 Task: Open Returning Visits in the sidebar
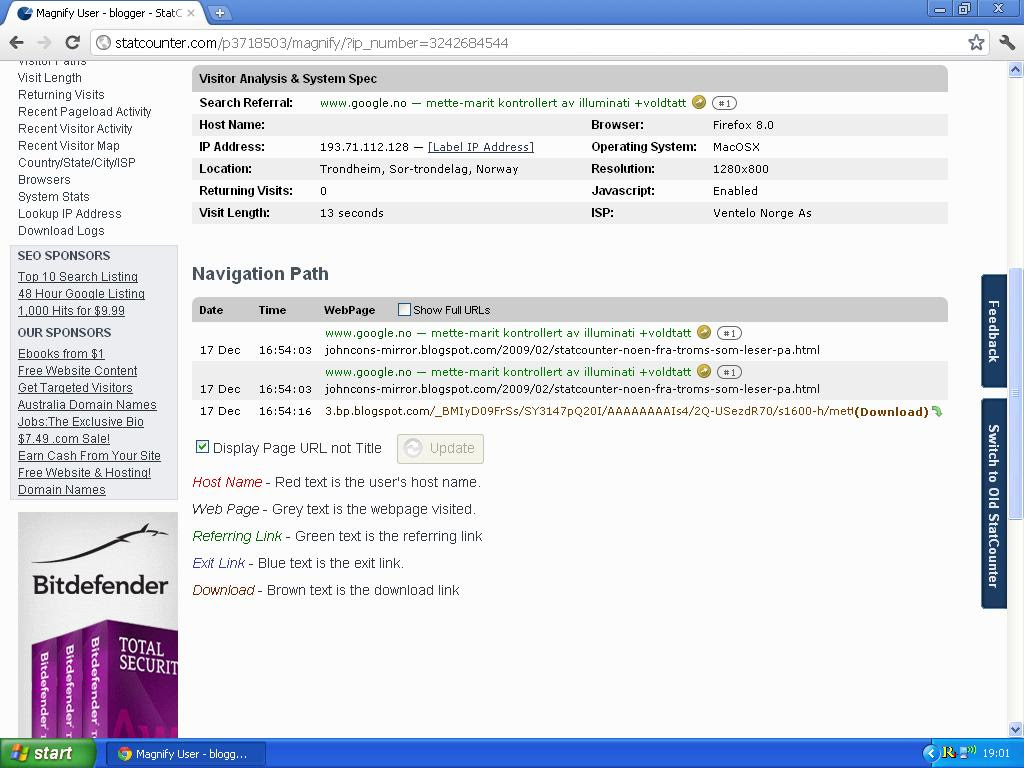(61, 95)
